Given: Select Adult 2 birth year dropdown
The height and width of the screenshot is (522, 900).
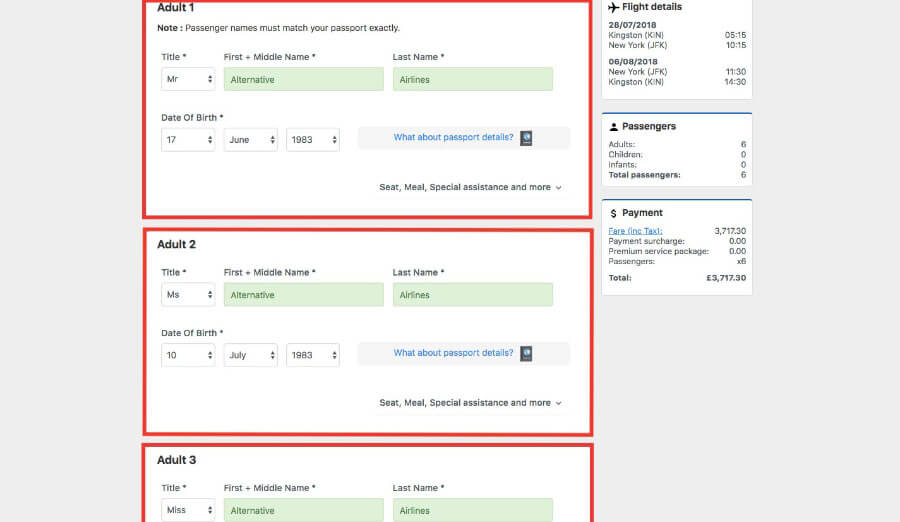Looking at the screenshot, I should point(313,355).
